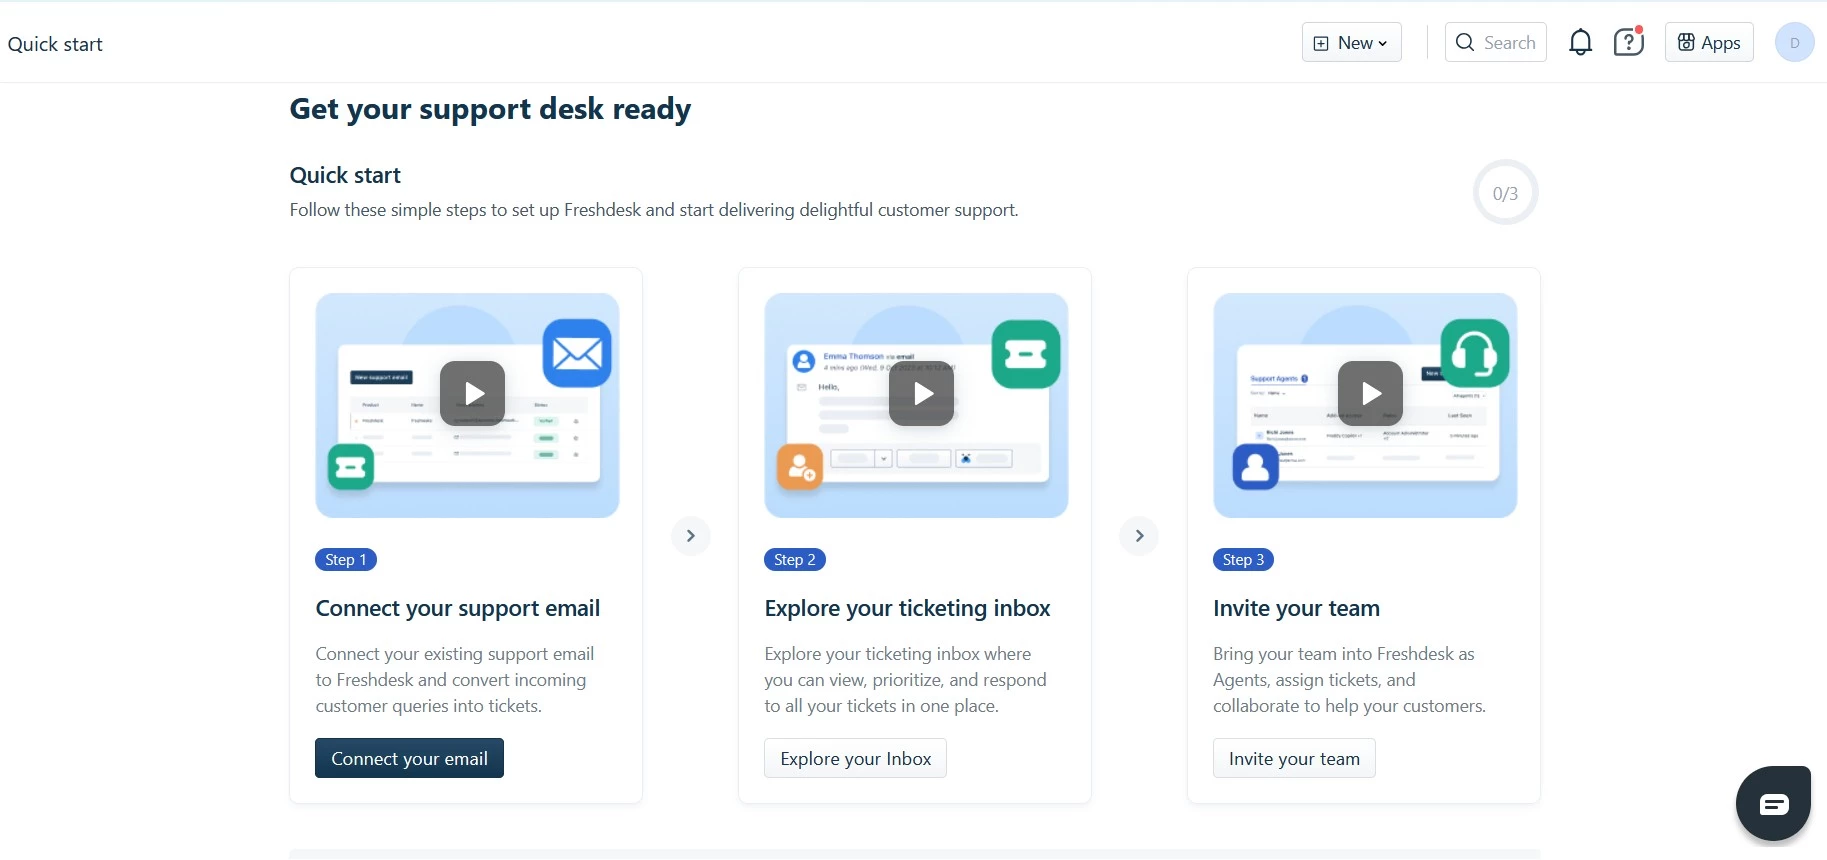
Task: Click the Explore your Inbox button
Action: click(x=855, y=758)
